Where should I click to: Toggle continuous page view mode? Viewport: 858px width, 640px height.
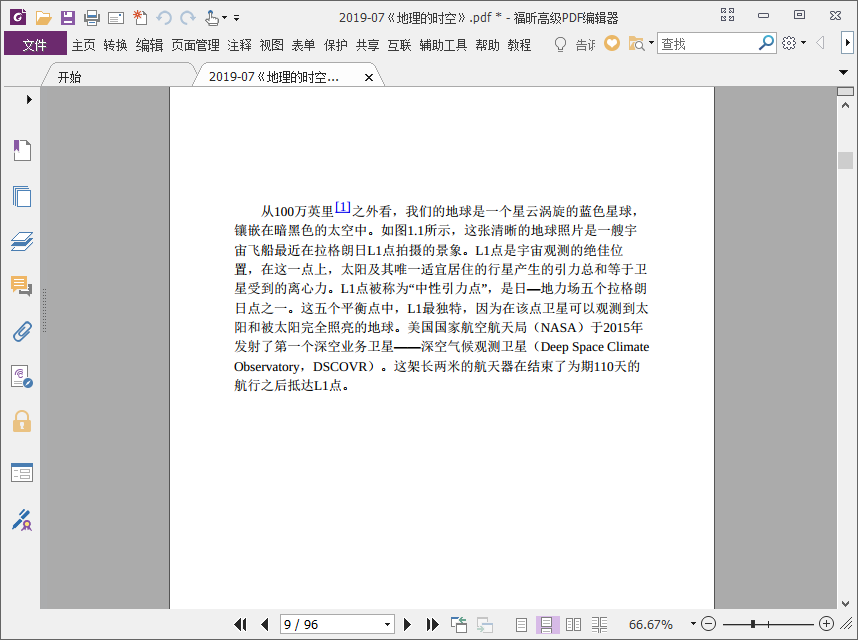(x=547, y=624)
